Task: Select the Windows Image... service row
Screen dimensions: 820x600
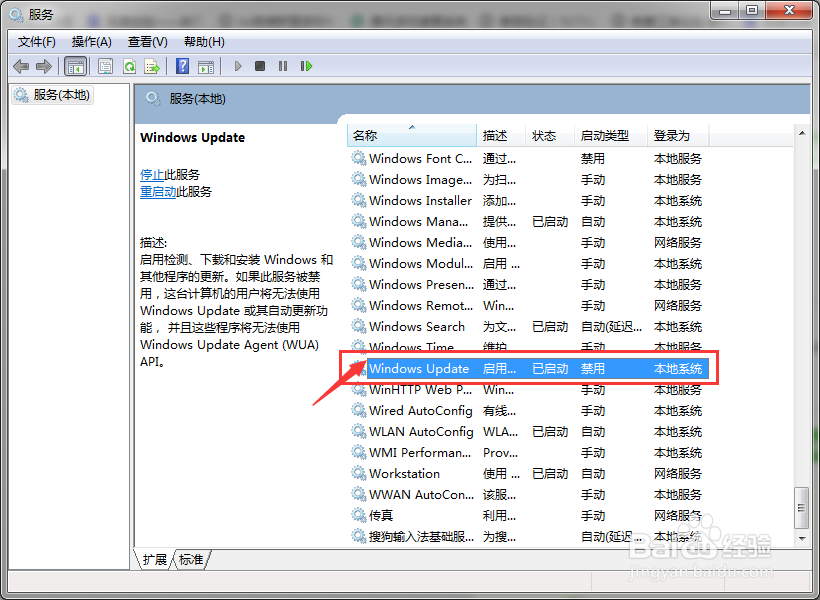Action: [x=528, y=179]
